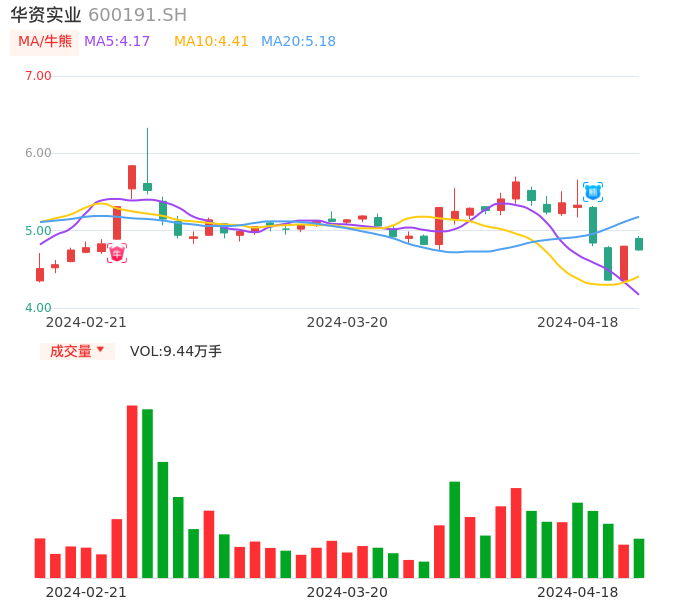Click the last green candlestick on right

[639, 244]
